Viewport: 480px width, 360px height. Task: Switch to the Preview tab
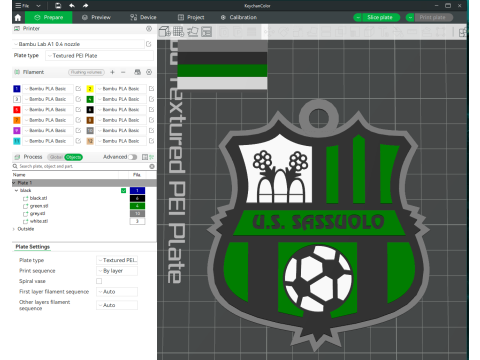[96, 17]
